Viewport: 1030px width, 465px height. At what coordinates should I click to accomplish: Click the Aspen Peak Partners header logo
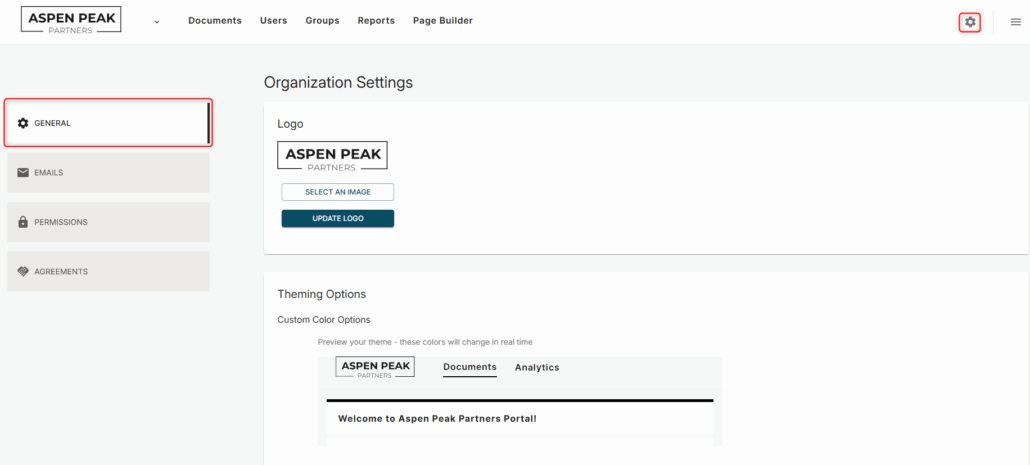[x=71, y=20]
